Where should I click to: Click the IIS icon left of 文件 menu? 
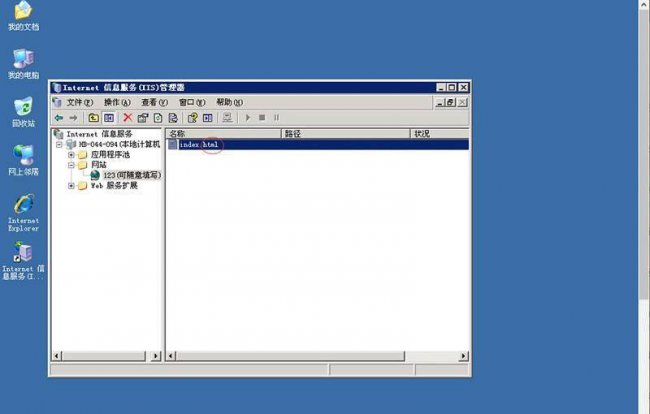tap(58, 102)
